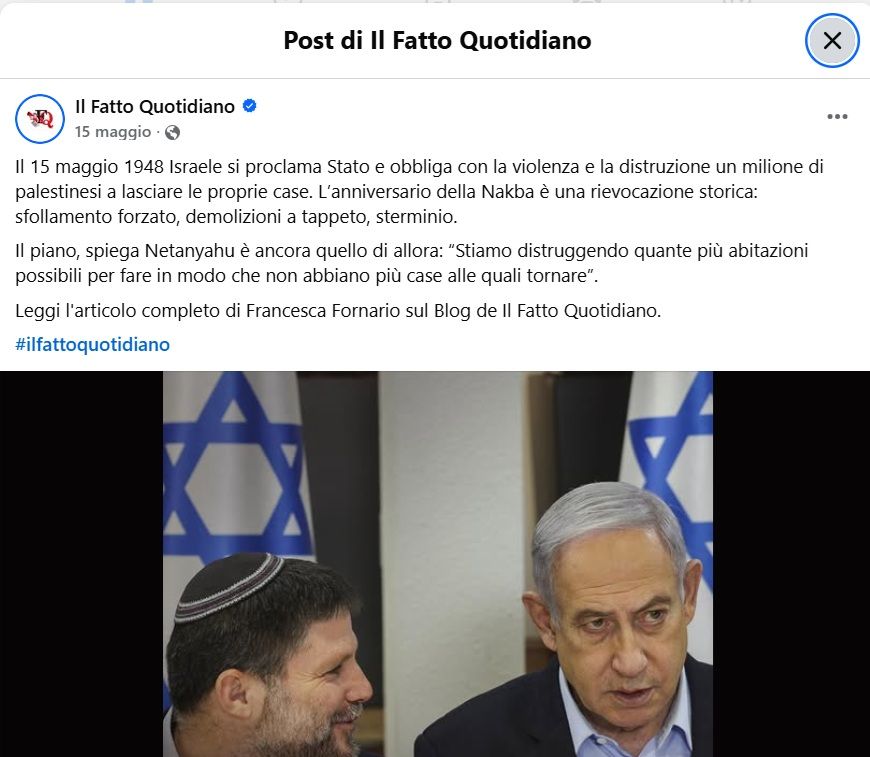
Task: Click the 'Post di Il Fatto Quotidiano' heading
Action: tap(437, 41)
